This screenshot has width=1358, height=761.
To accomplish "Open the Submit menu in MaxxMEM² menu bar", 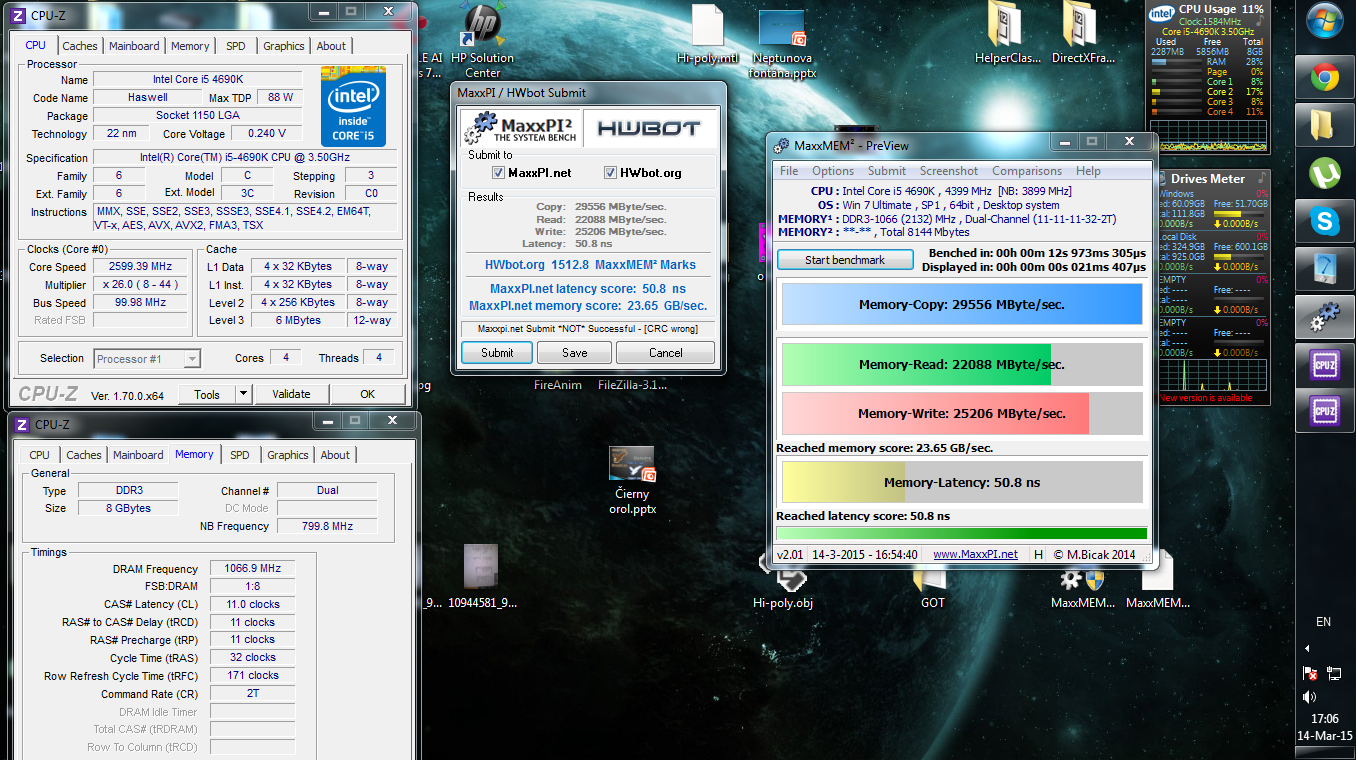I will [x=887, y=171].
